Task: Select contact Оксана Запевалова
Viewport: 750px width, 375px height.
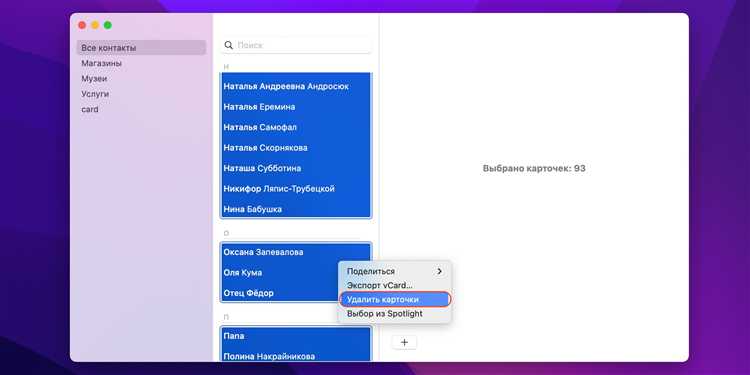Action: click(x=296, y=252)
